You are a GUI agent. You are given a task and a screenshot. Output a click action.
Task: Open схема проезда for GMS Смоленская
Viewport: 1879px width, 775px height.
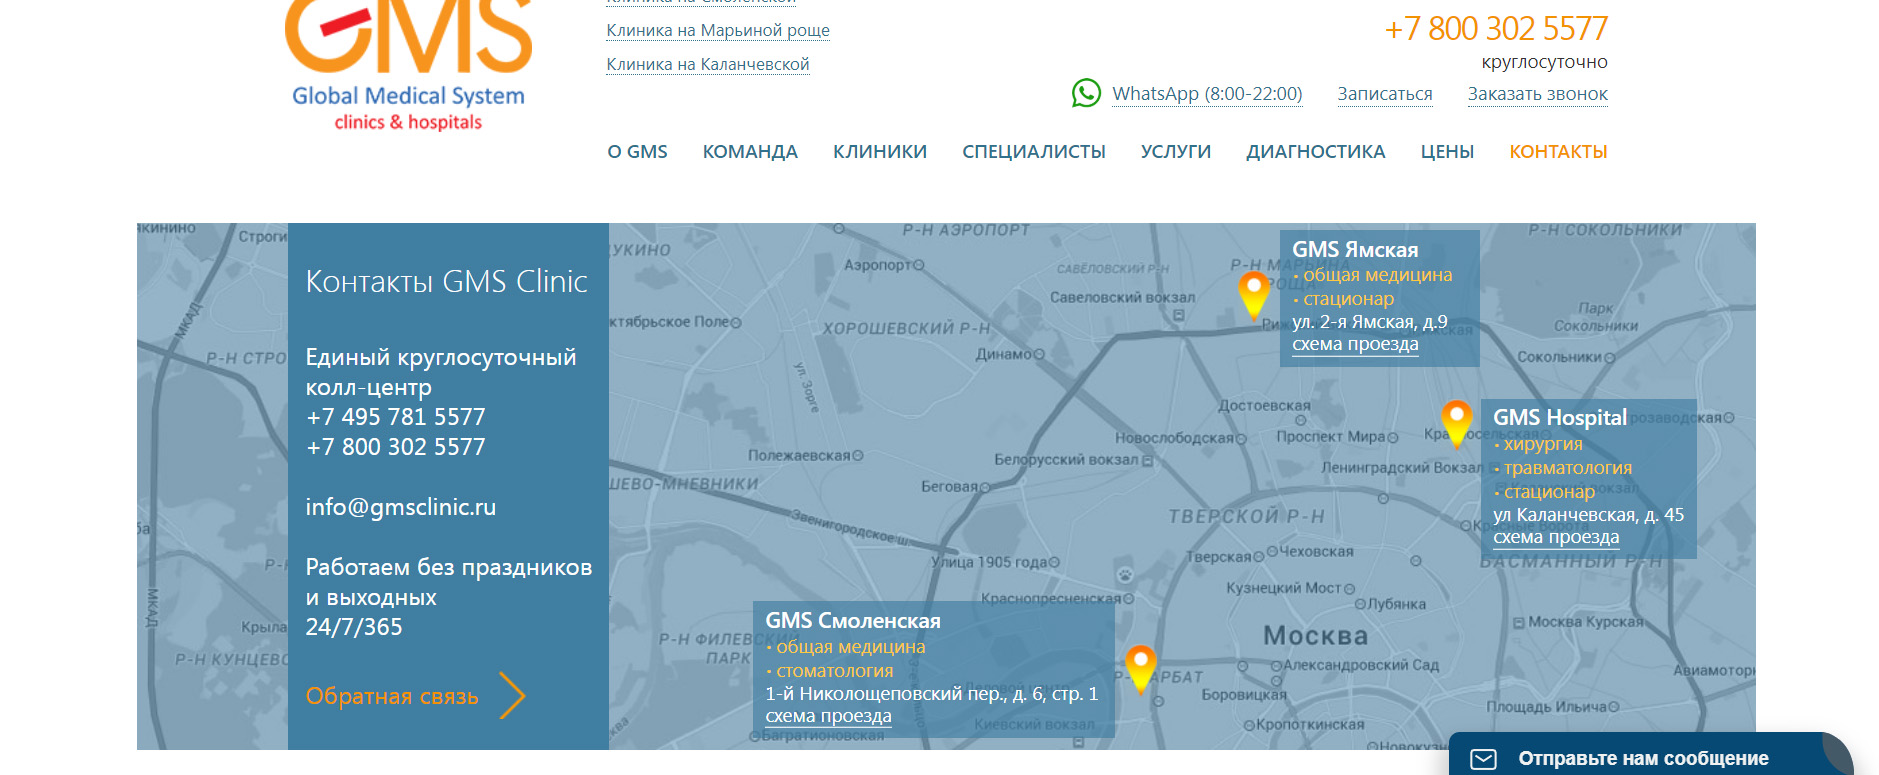coord(828,716)
